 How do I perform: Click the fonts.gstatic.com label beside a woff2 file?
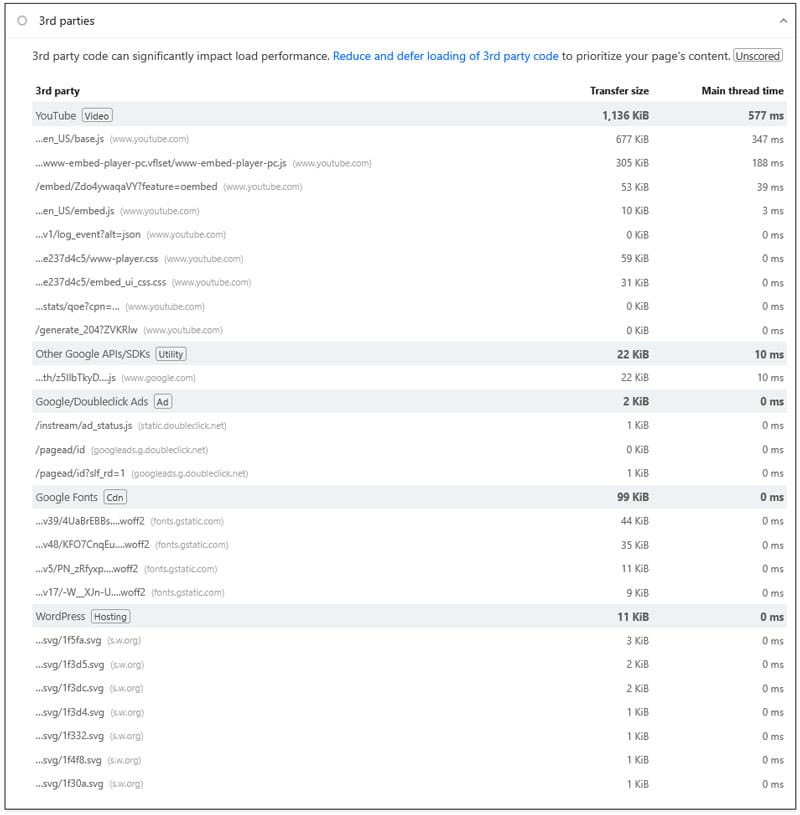pyautogui.click(x=186, y=520)
